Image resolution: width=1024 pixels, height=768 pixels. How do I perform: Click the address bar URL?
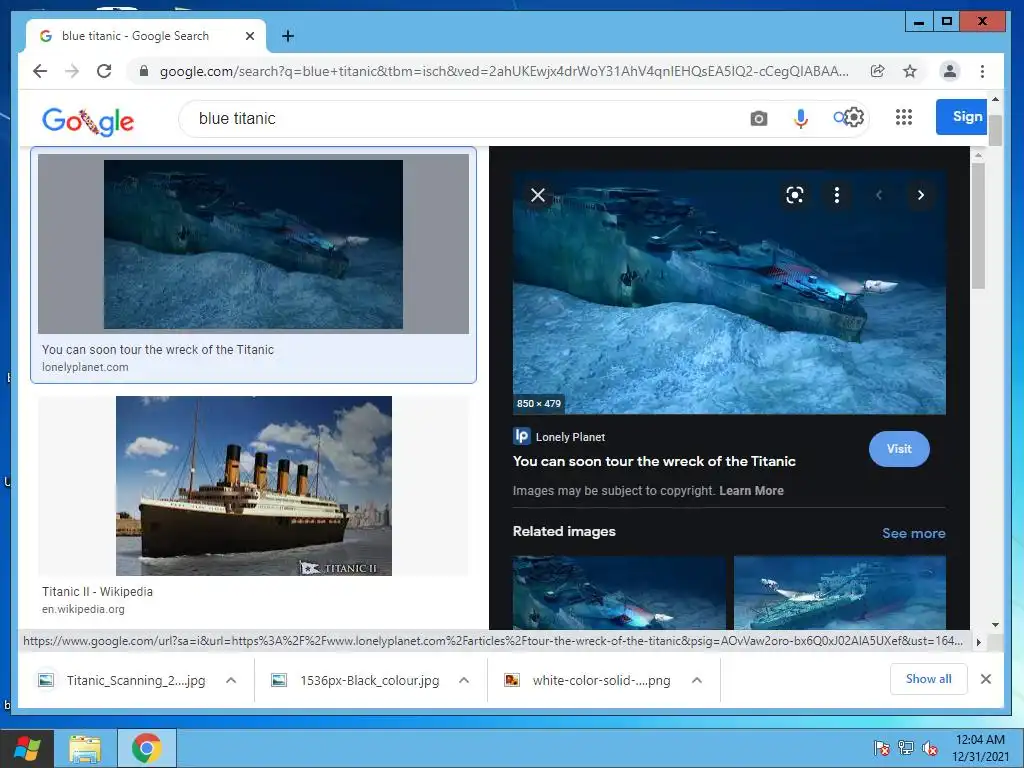coord(504,71)
